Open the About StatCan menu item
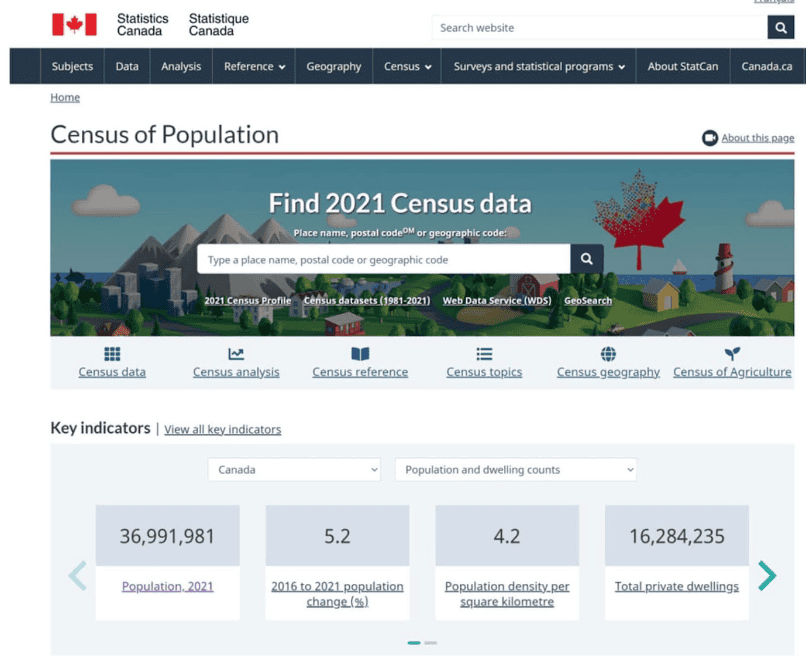 pyautogui.click(x=683, y=66)
